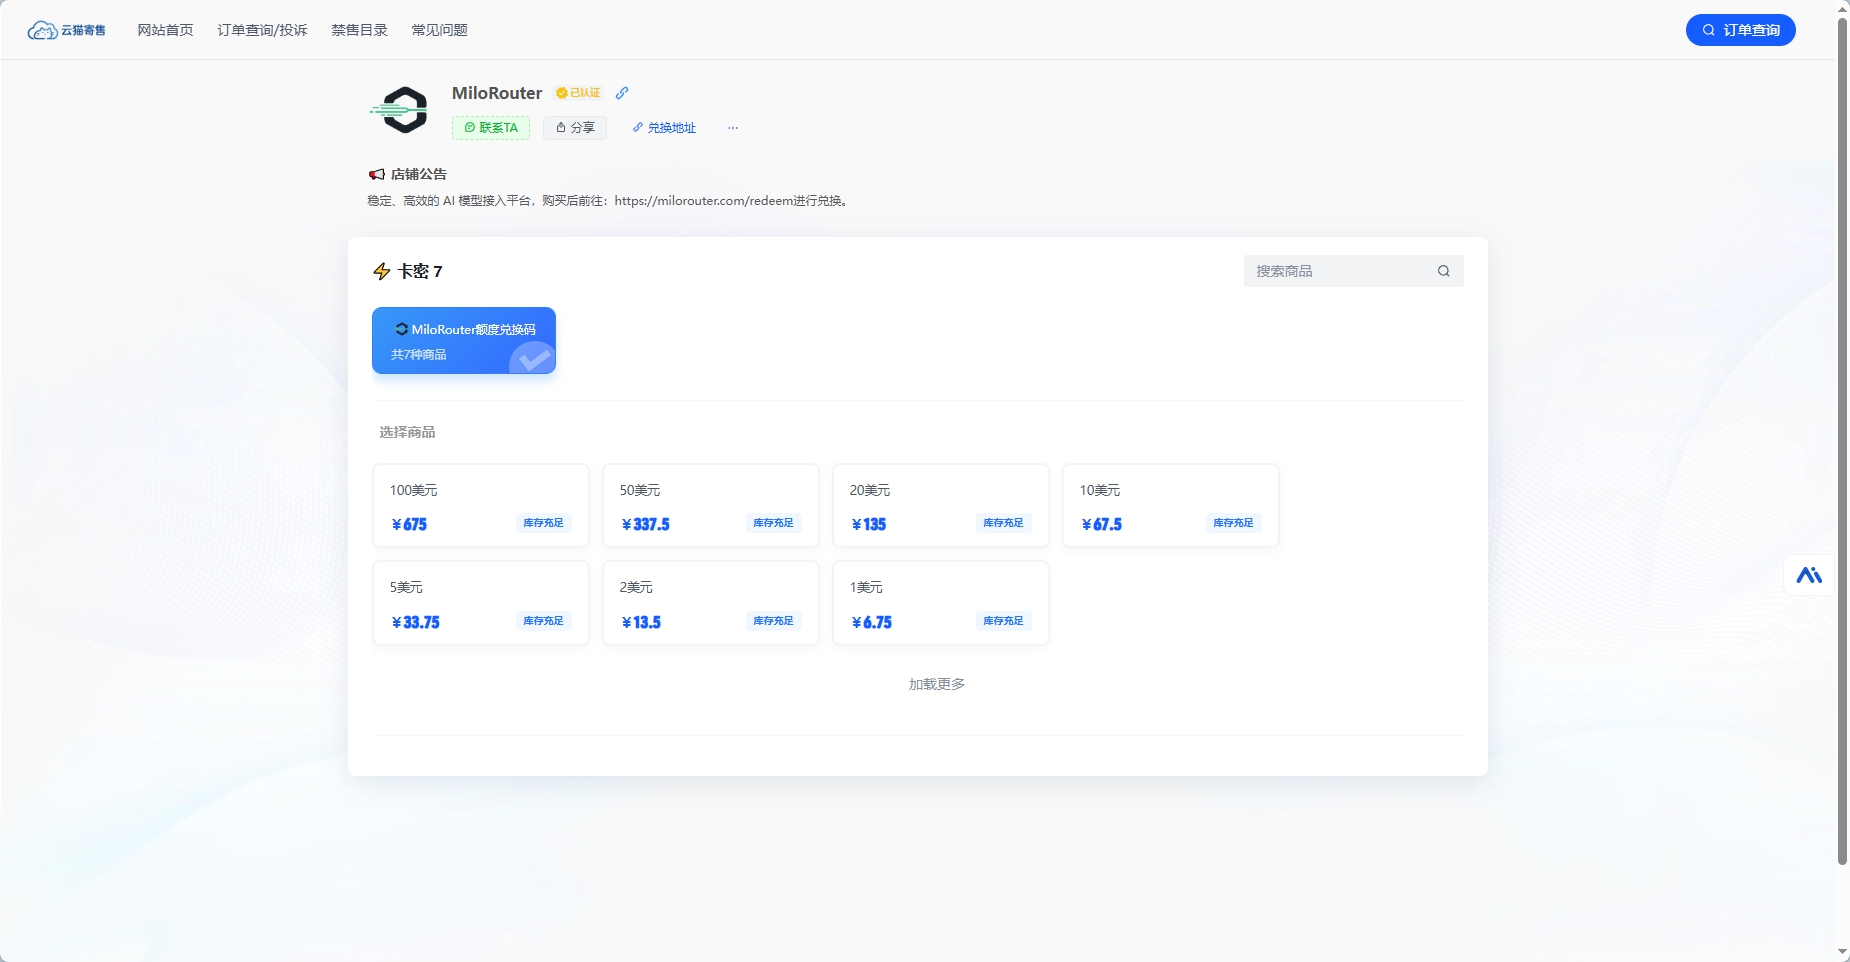Screen dimensions: 1850x962
Task: Click the lightning icon beside 卡密 7
Action: point(382,271)
